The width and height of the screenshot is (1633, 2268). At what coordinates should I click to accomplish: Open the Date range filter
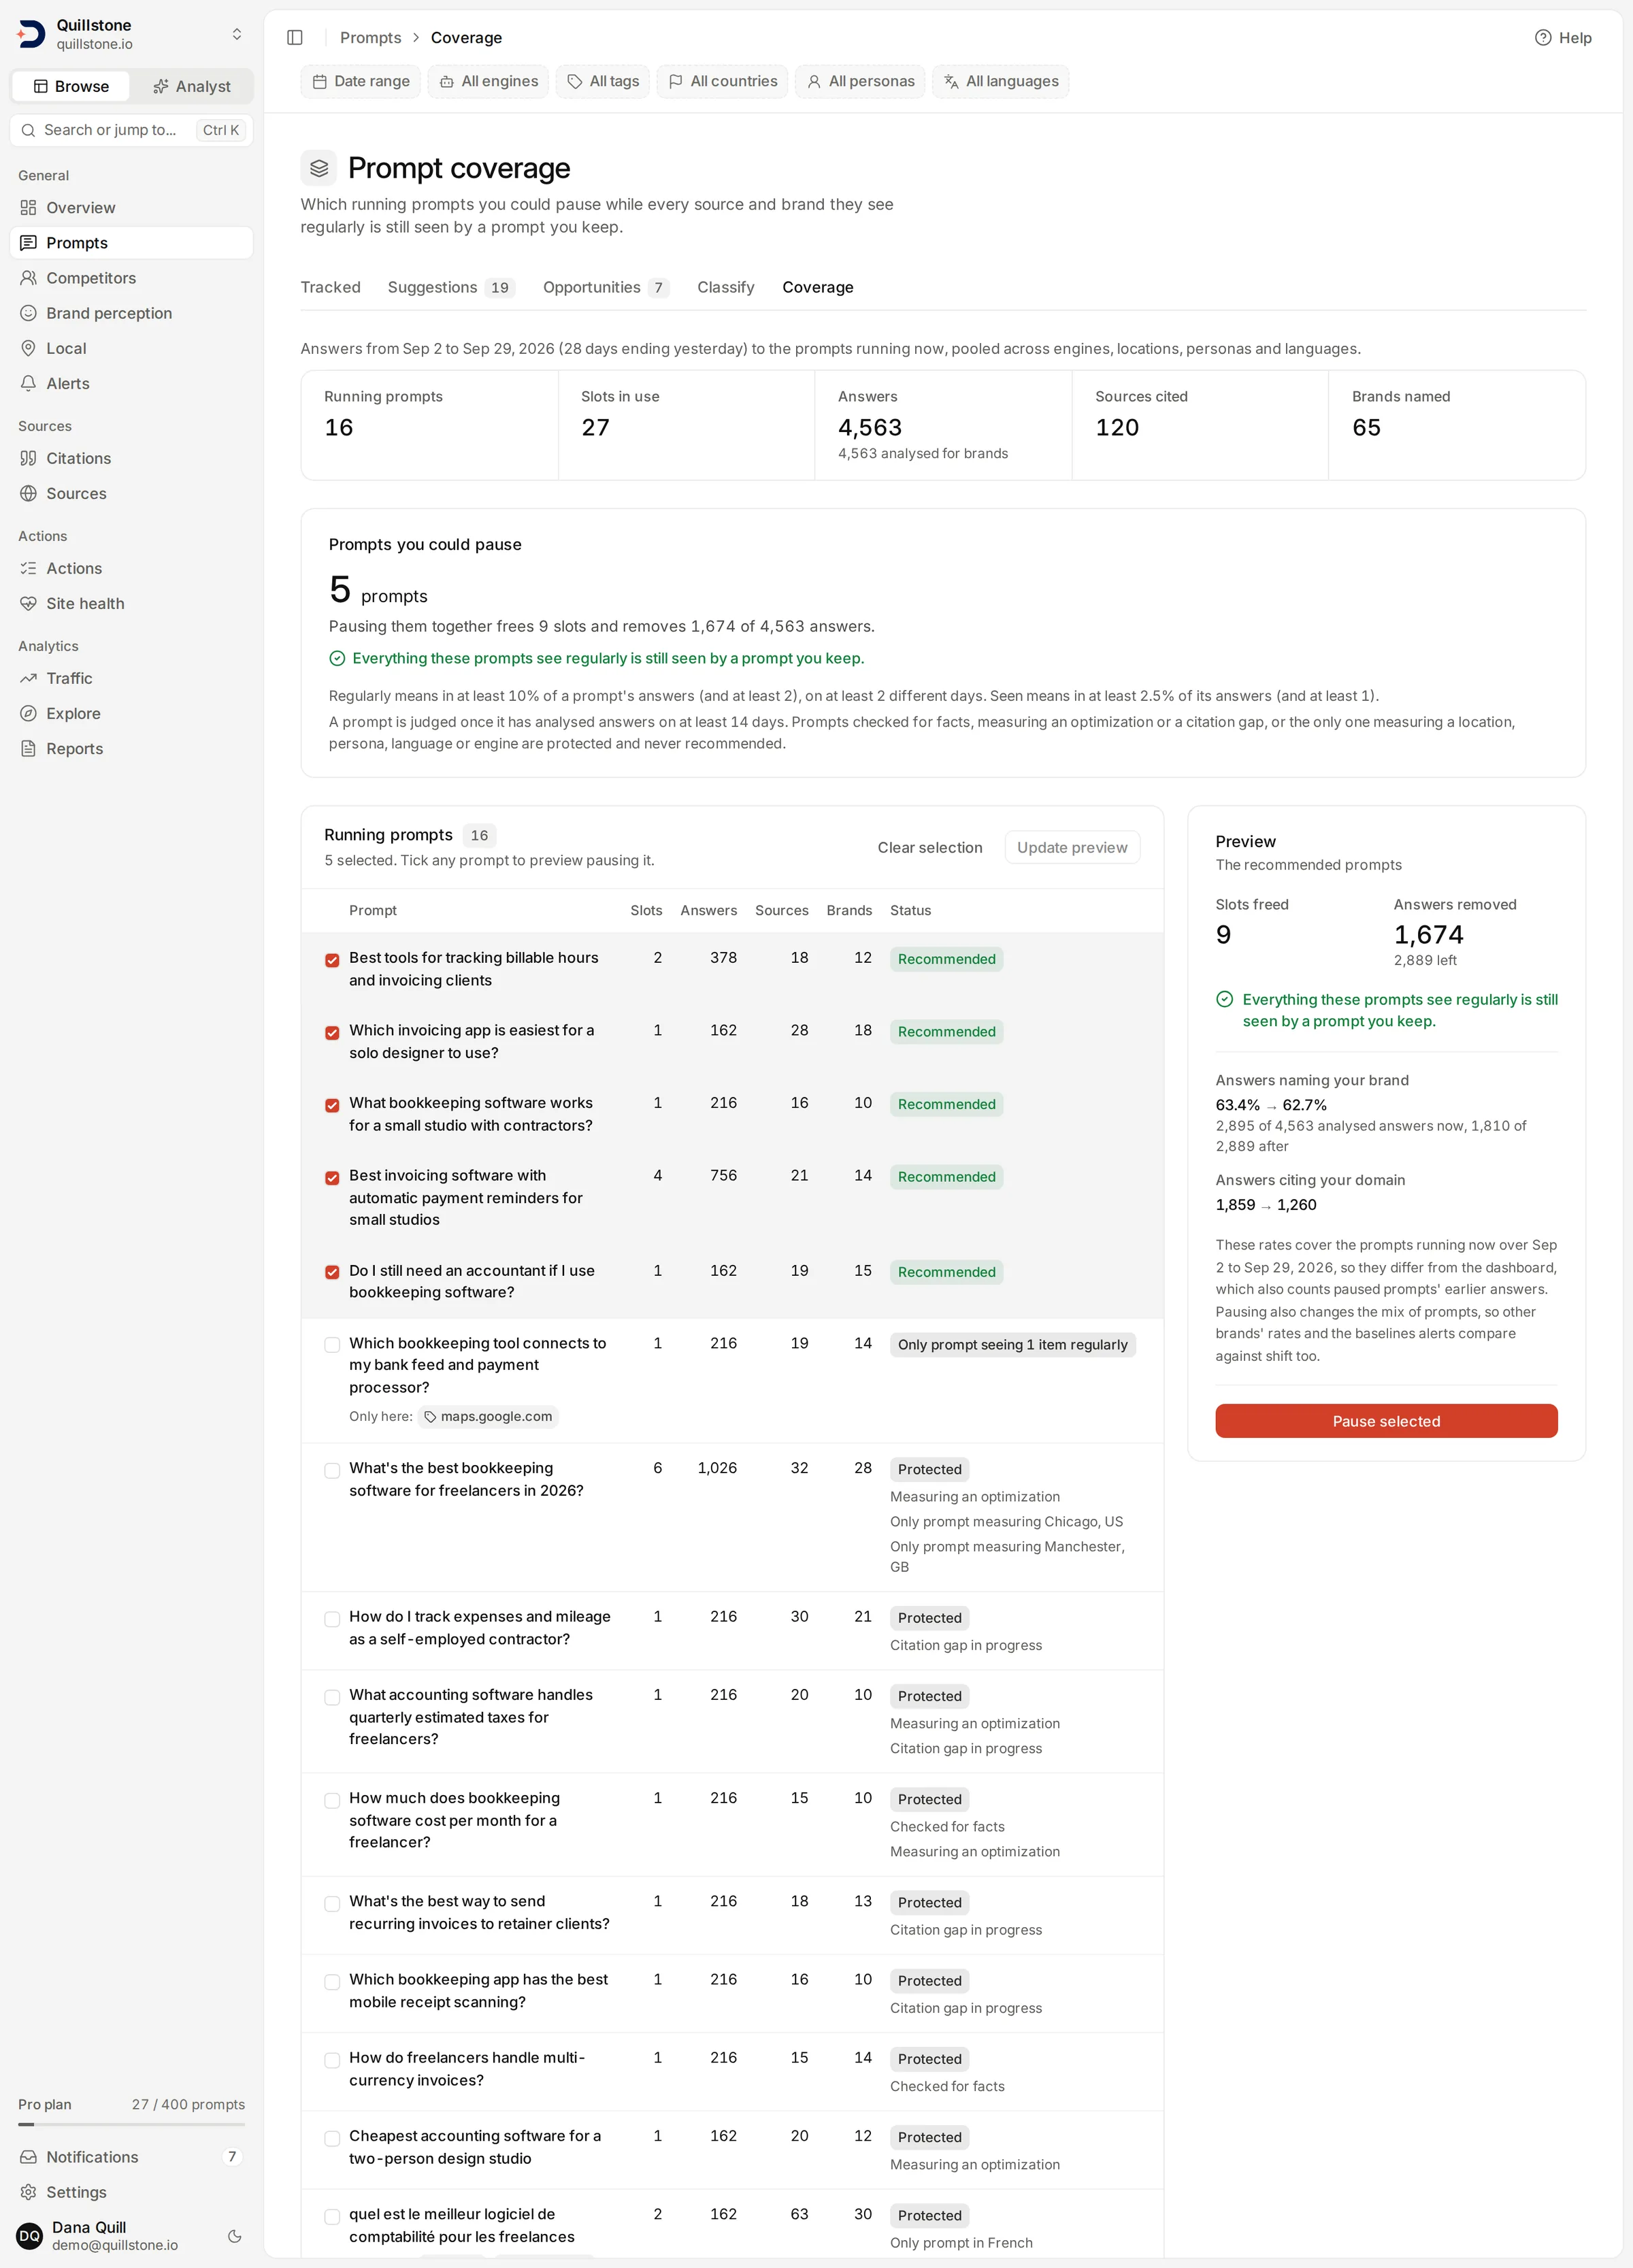[361, 81]
